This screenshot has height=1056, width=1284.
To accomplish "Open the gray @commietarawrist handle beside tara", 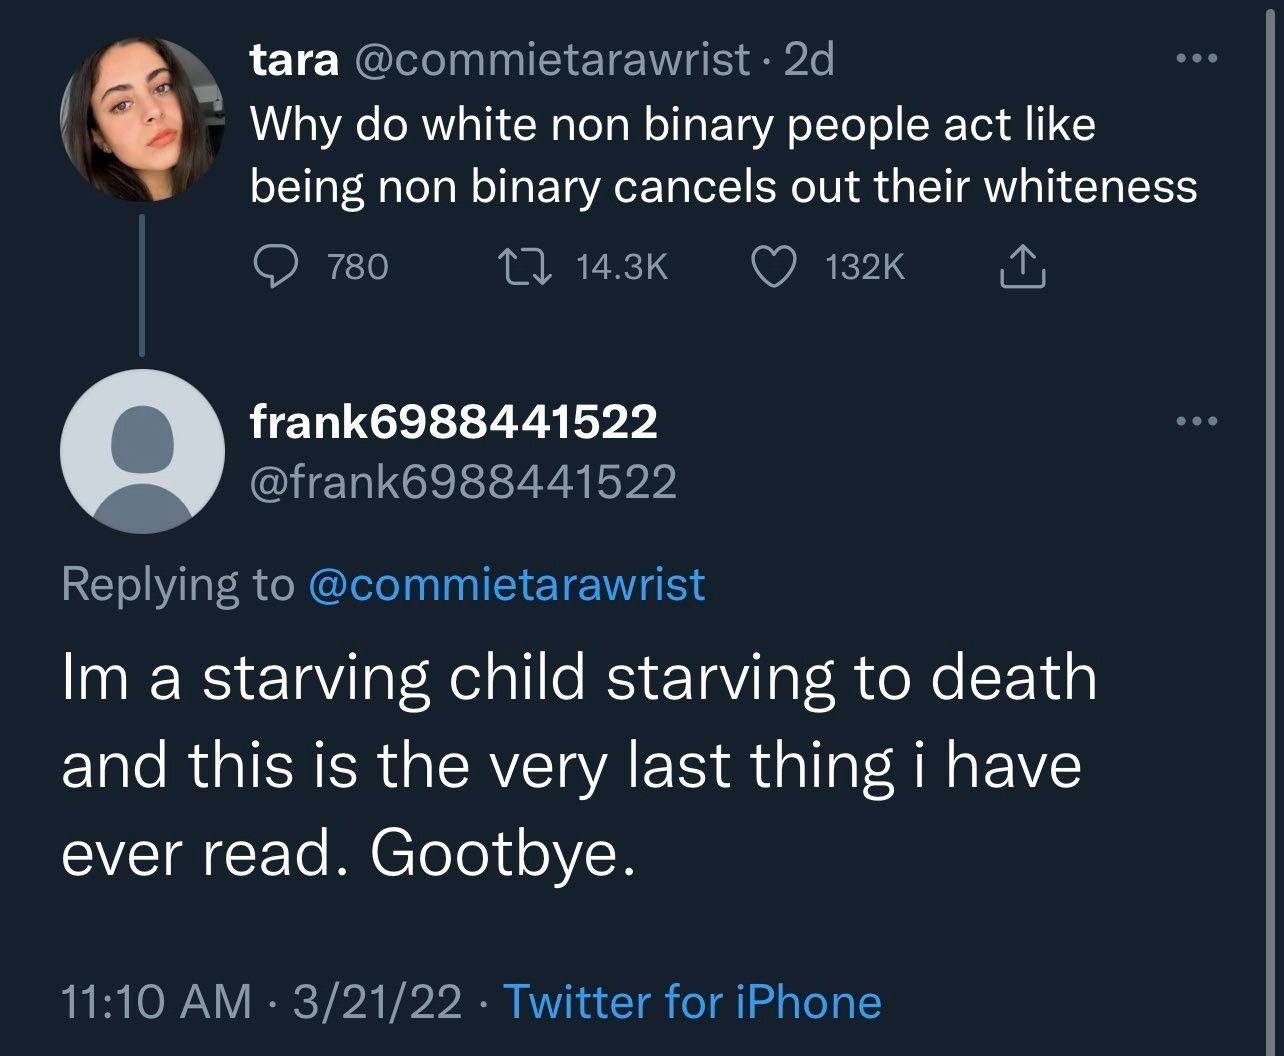I will tap(552, 62).
